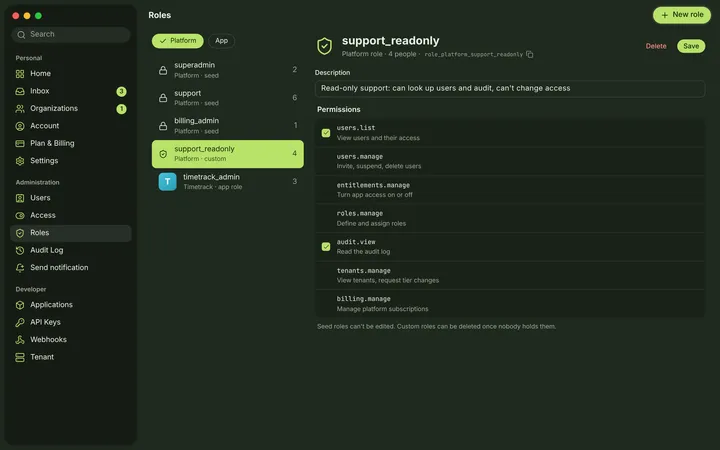Viewport: 720px width, 450px height.
Task: Select the superadmin role
Action: tap(228, 70)
